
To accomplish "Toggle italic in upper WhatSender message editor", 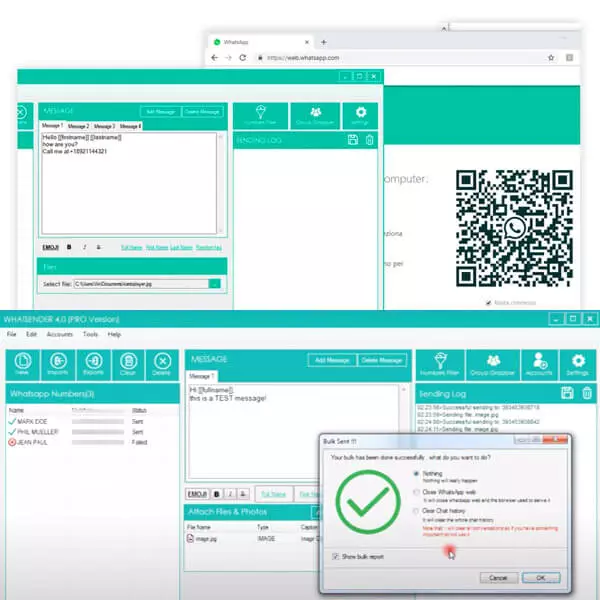I will [85, 247].
